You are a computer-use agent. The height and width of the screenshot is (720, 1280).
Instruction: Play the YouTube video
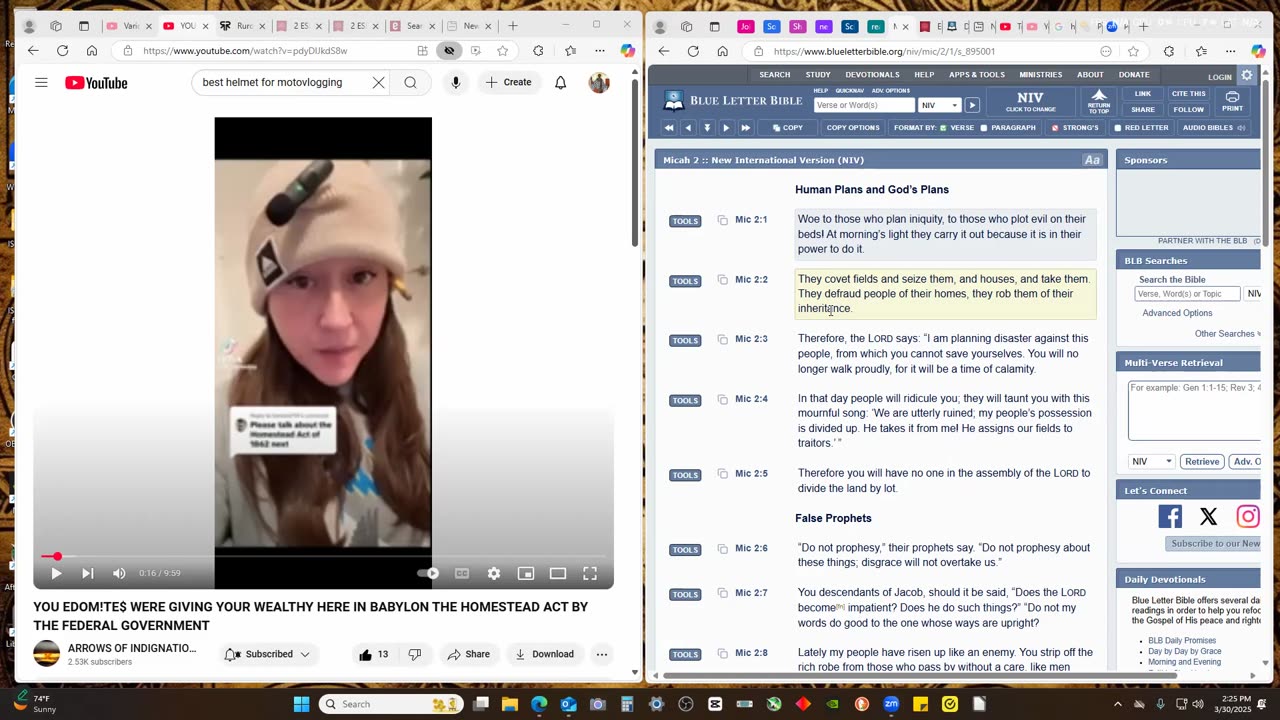pyautogui.click(x=56, y=573)
